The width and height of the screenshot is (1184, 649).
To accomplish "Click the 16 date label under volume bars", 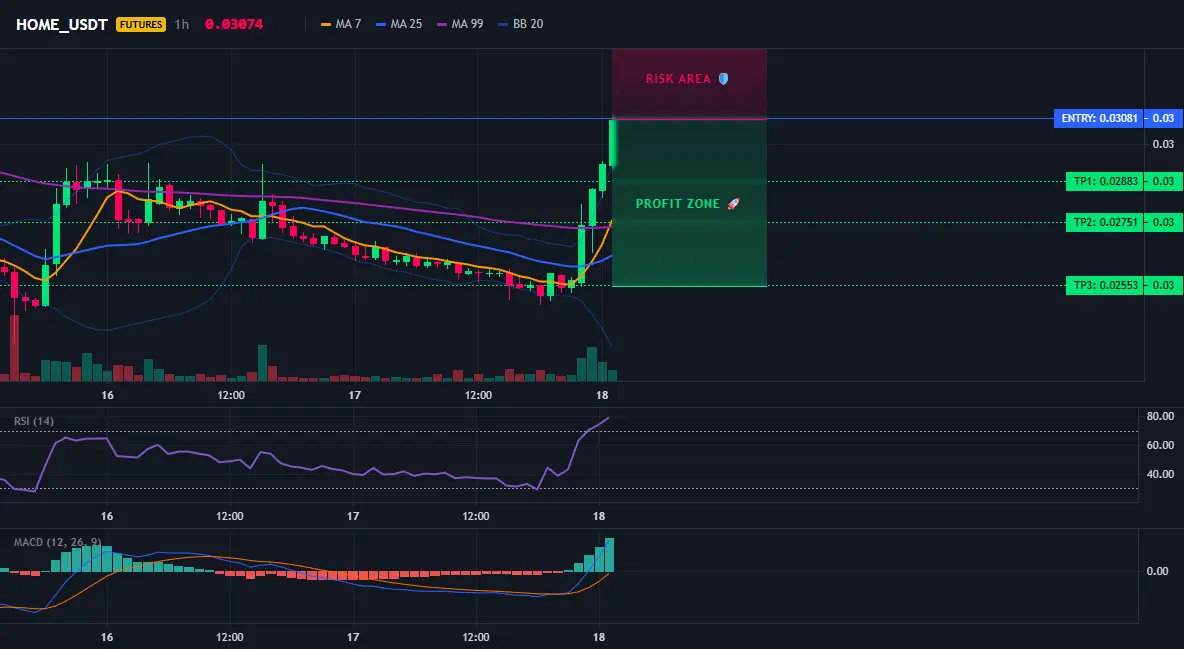I will point(107,395).
